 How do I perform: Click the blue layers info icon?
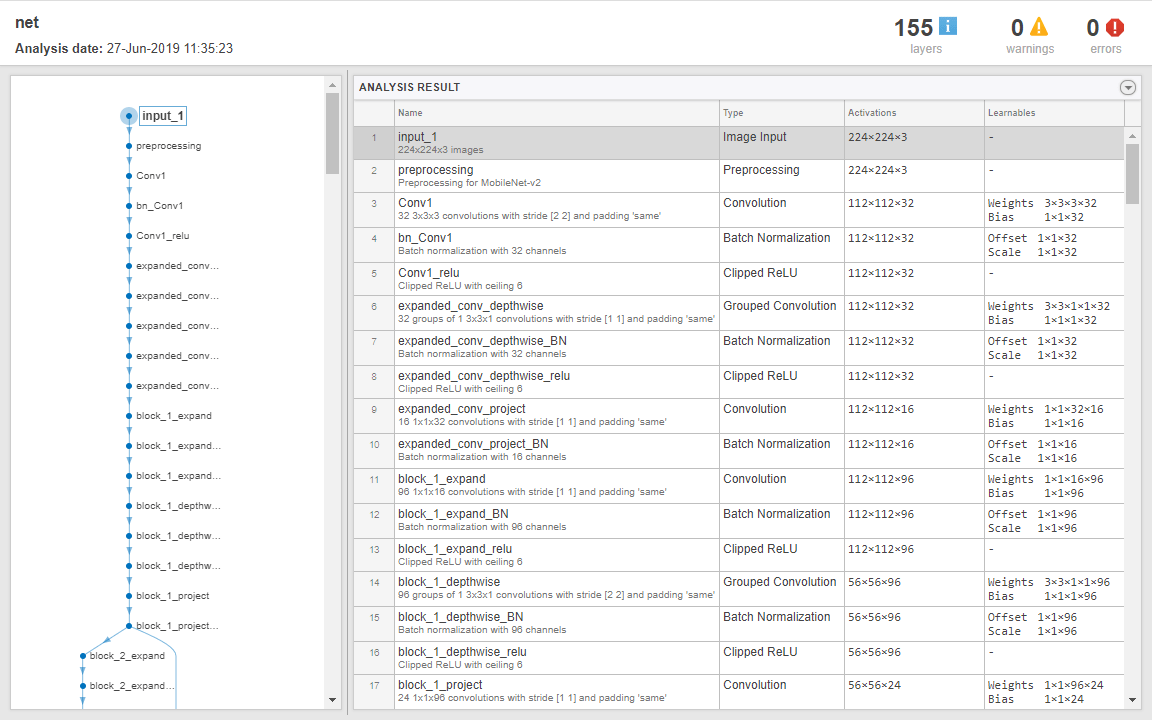[948, 26]
